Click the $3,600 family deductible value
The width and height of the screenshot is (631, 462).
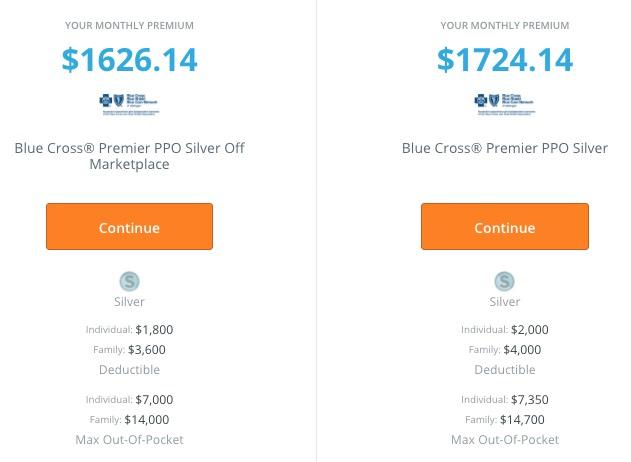click(x=147, y=350)
